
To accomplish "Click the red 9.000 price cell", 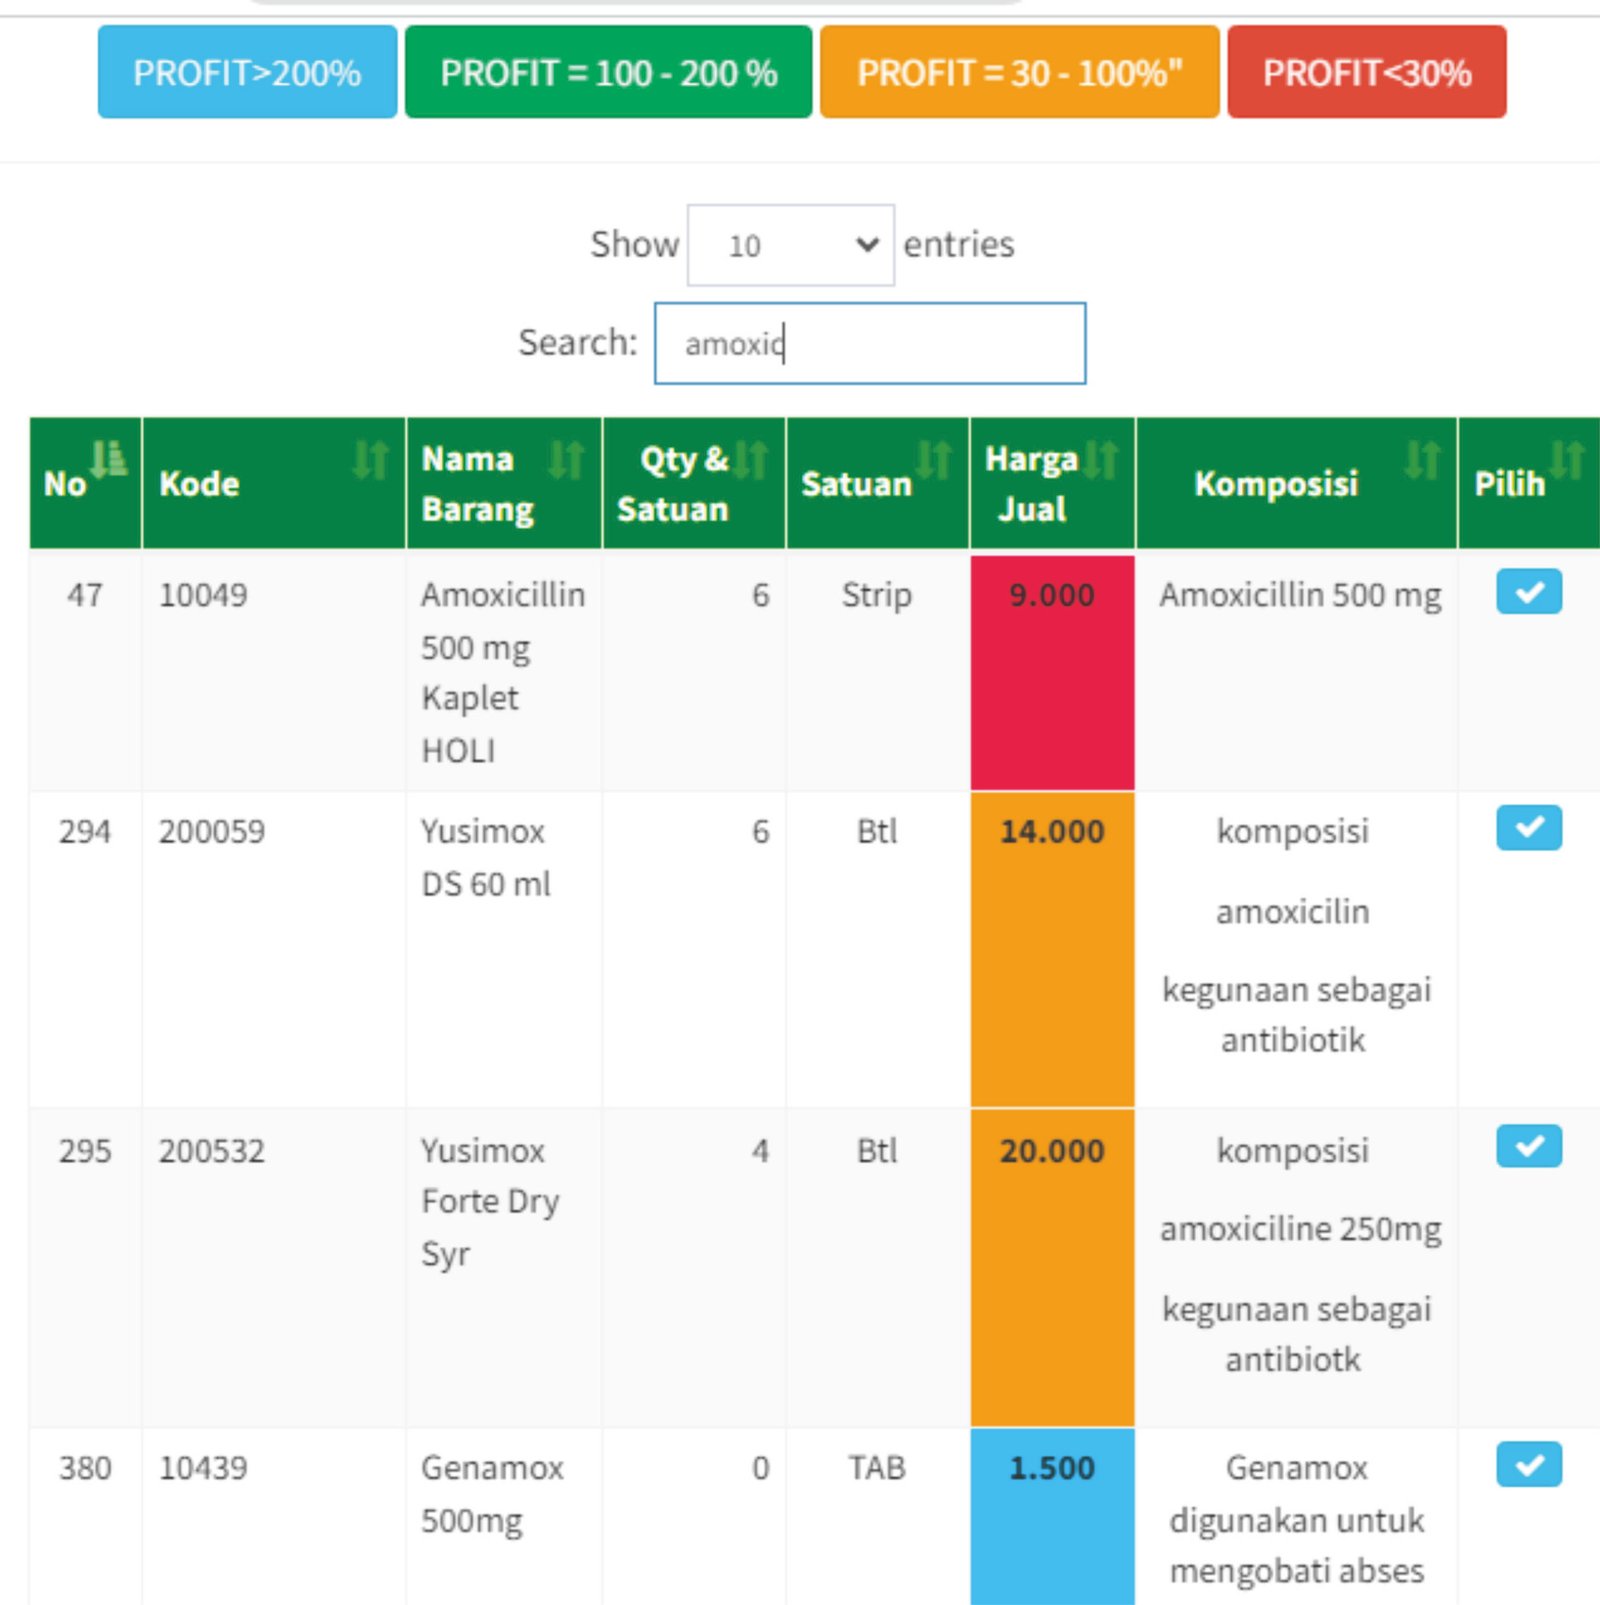I will pyautogui.click(x=1052, y=672).
